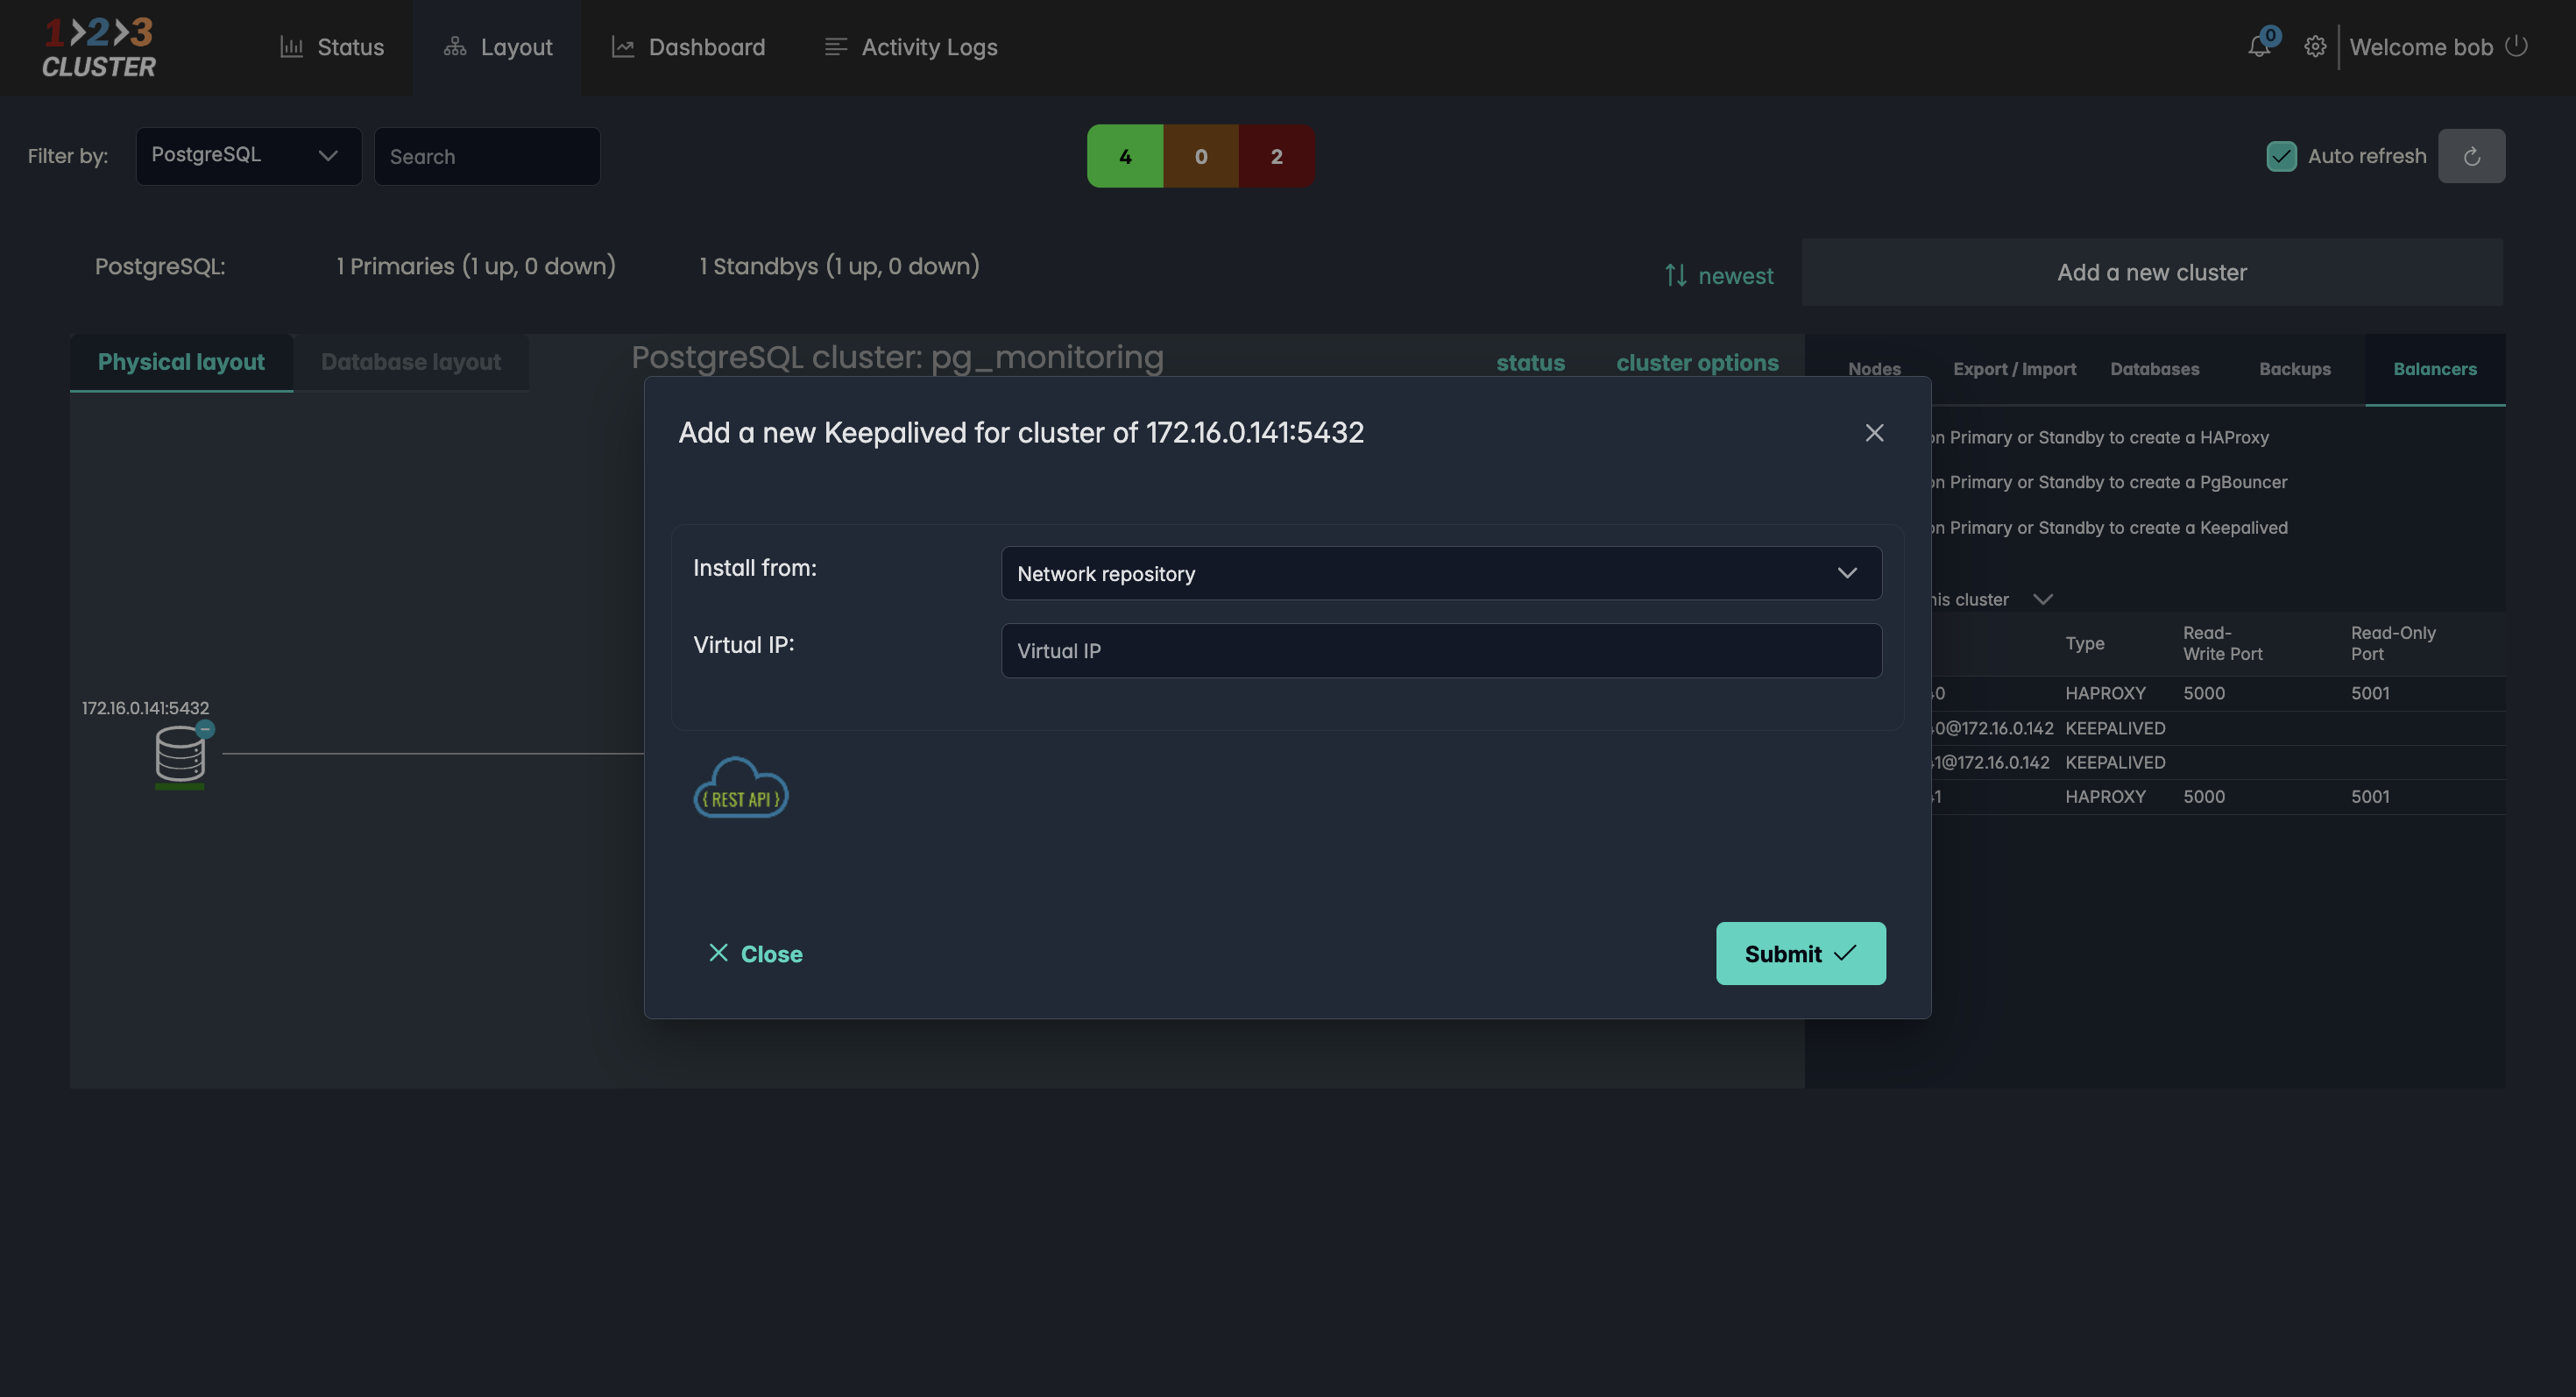
Task: Close the dialog using the X icon
Action: point(1874,432)
